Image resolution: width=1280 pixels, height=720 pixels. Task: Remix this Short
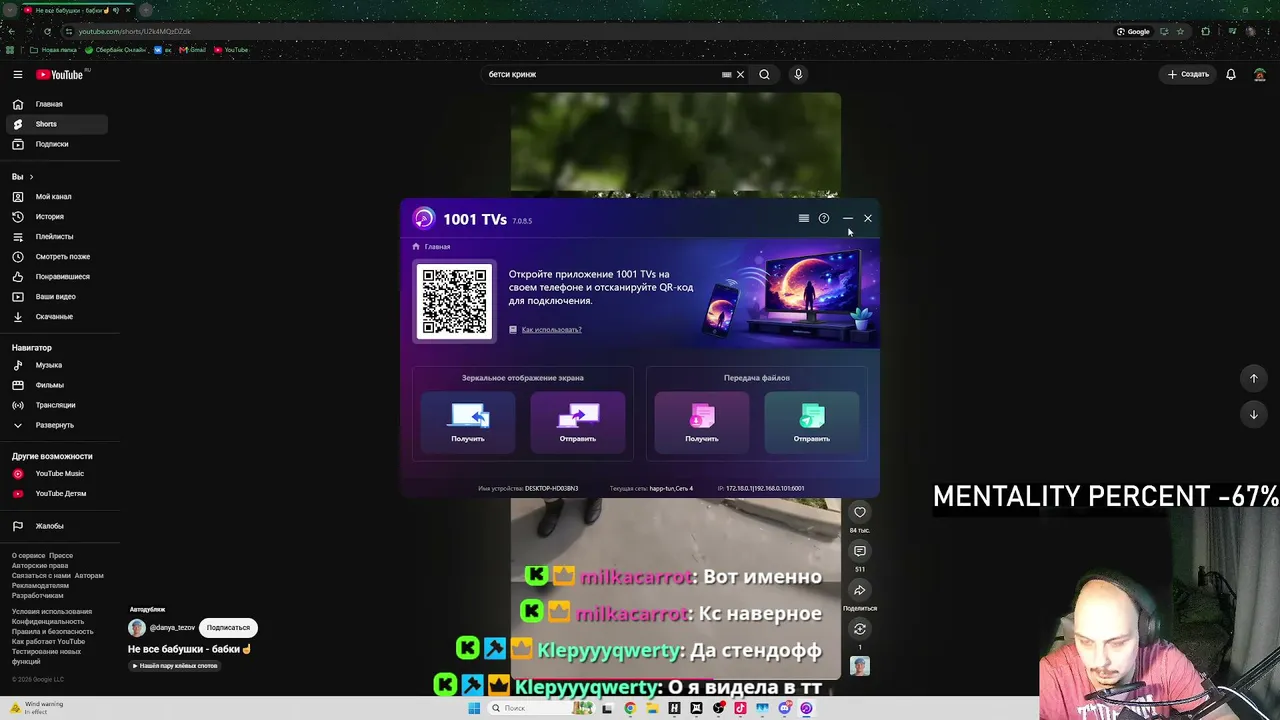tap(860, 629)
